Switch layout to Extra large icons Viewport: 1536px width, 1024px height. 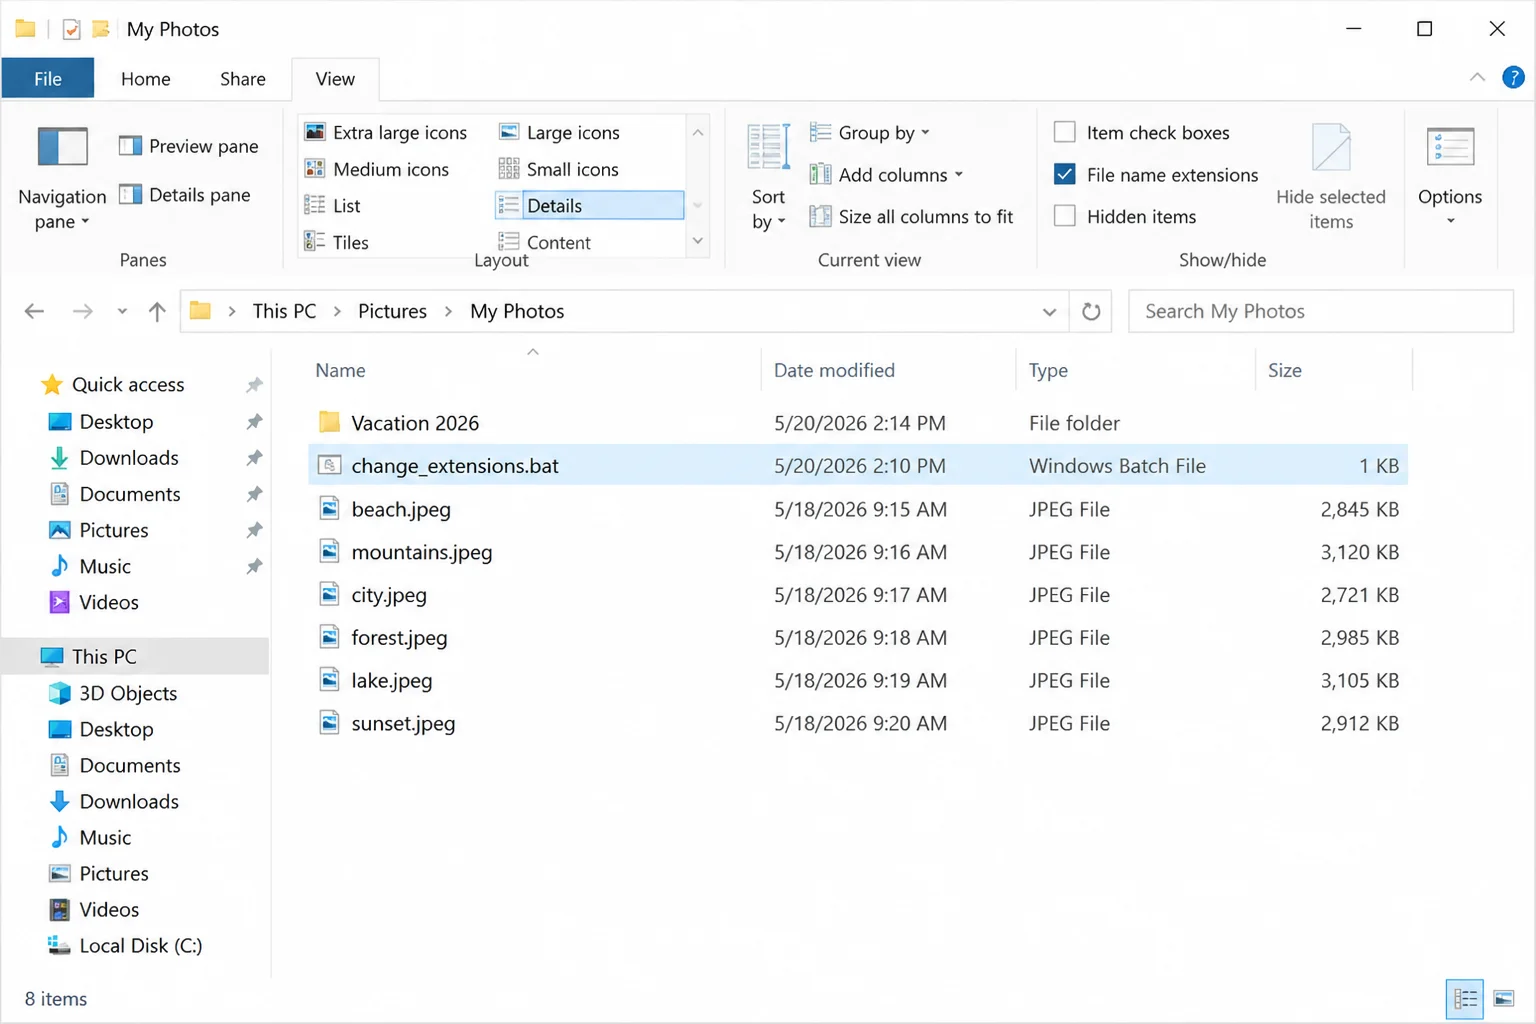(x=386, y=133)
